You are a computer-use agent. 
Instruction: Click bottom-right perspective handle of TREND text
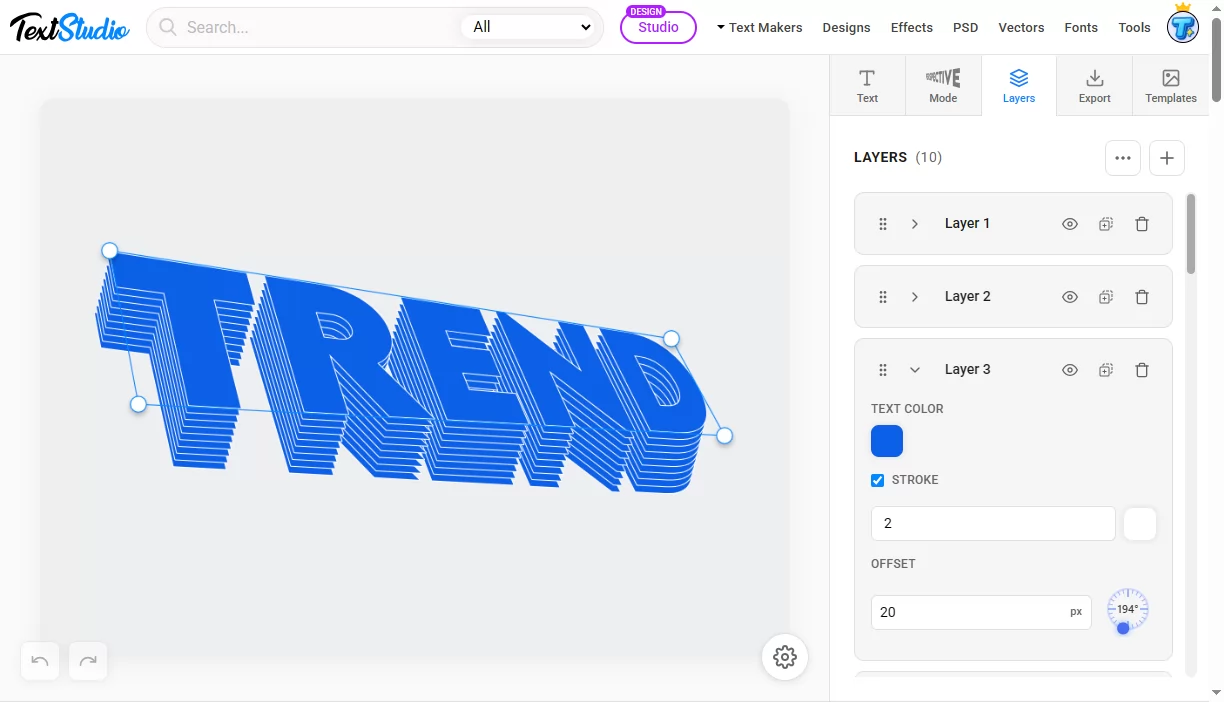click(x=725, y=436)
